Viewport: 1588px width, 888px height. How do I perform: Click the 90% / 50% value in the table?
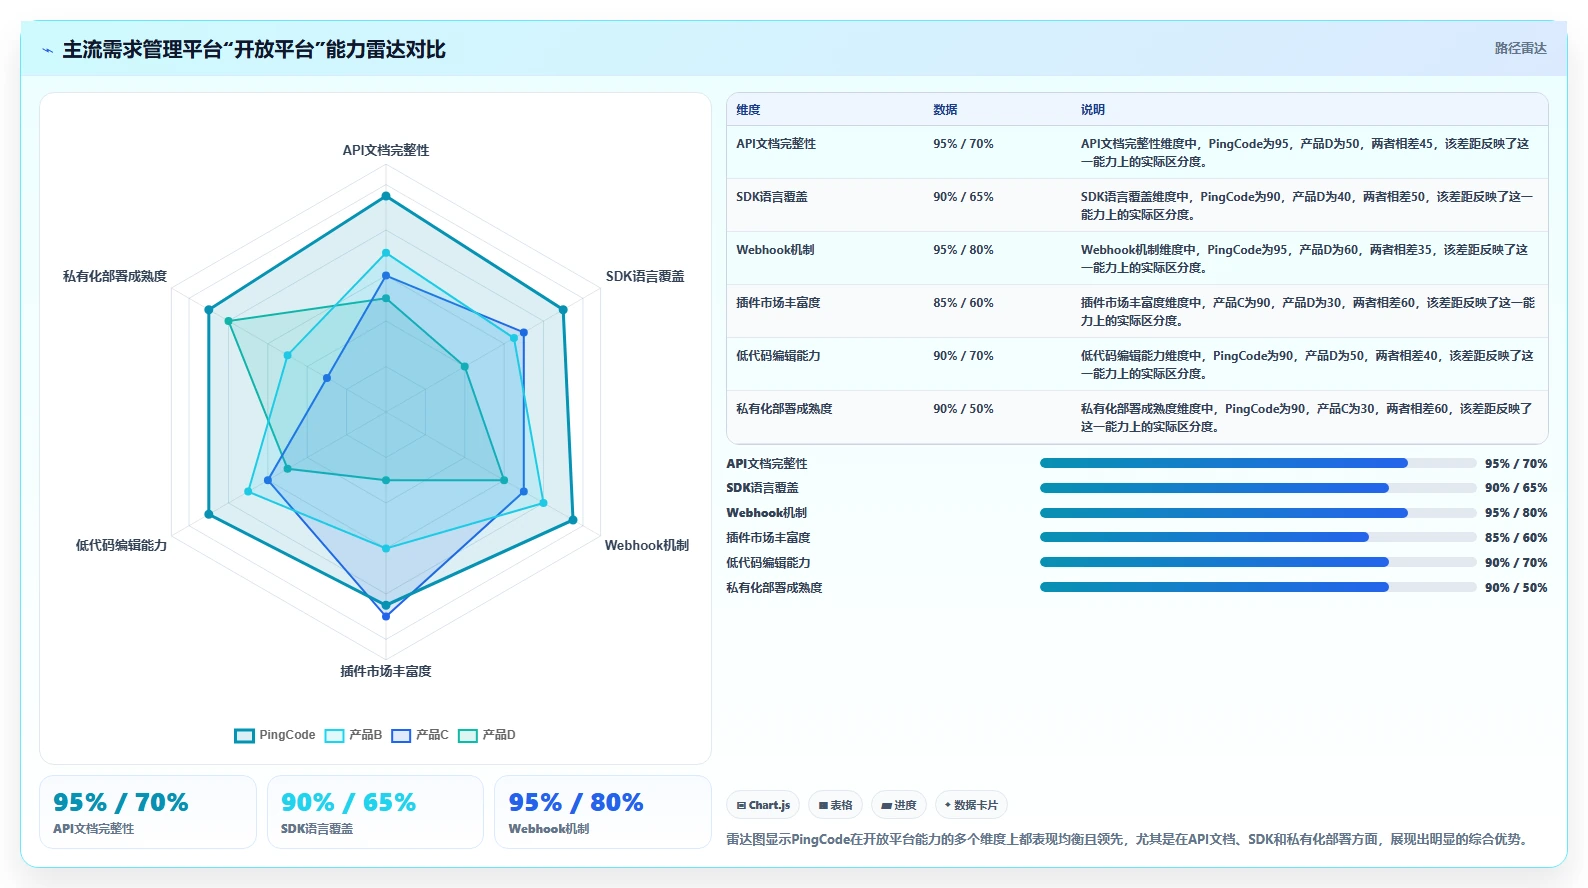tap(963, 409)
